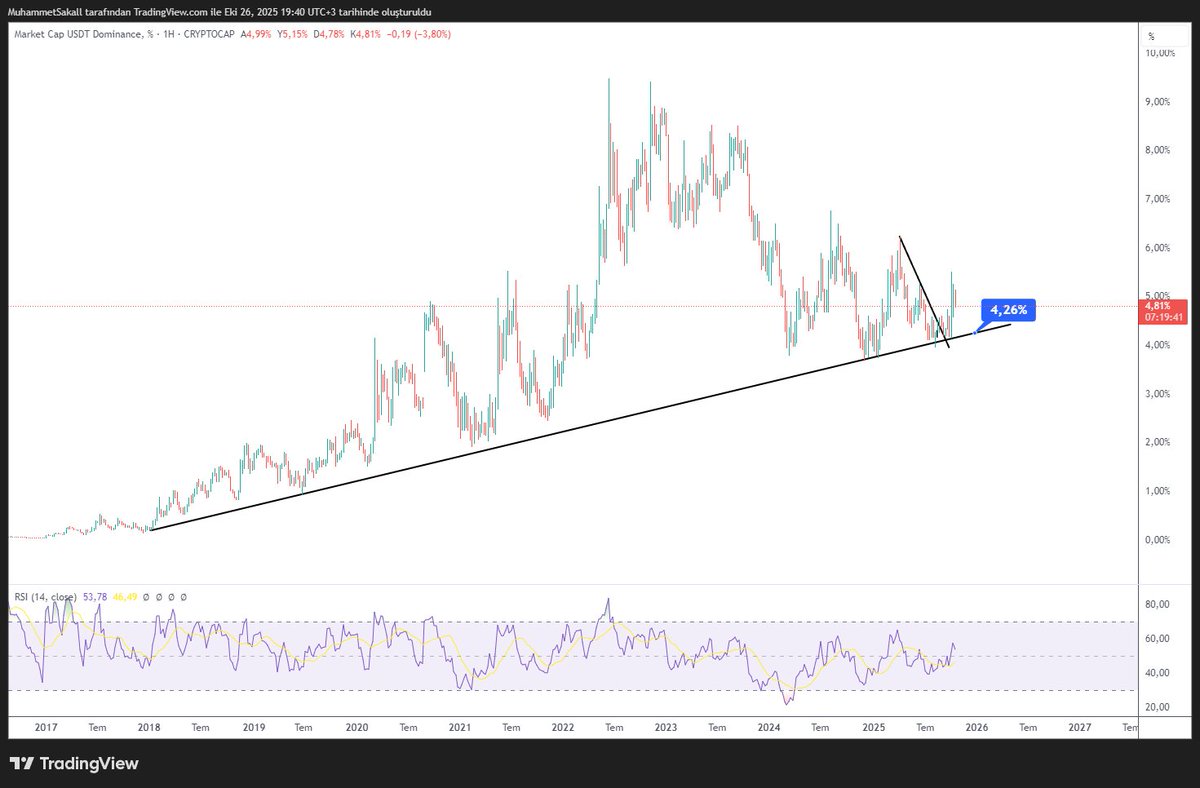
Task: Click the 2025 year label on time axis
Action: click(874, 729)
